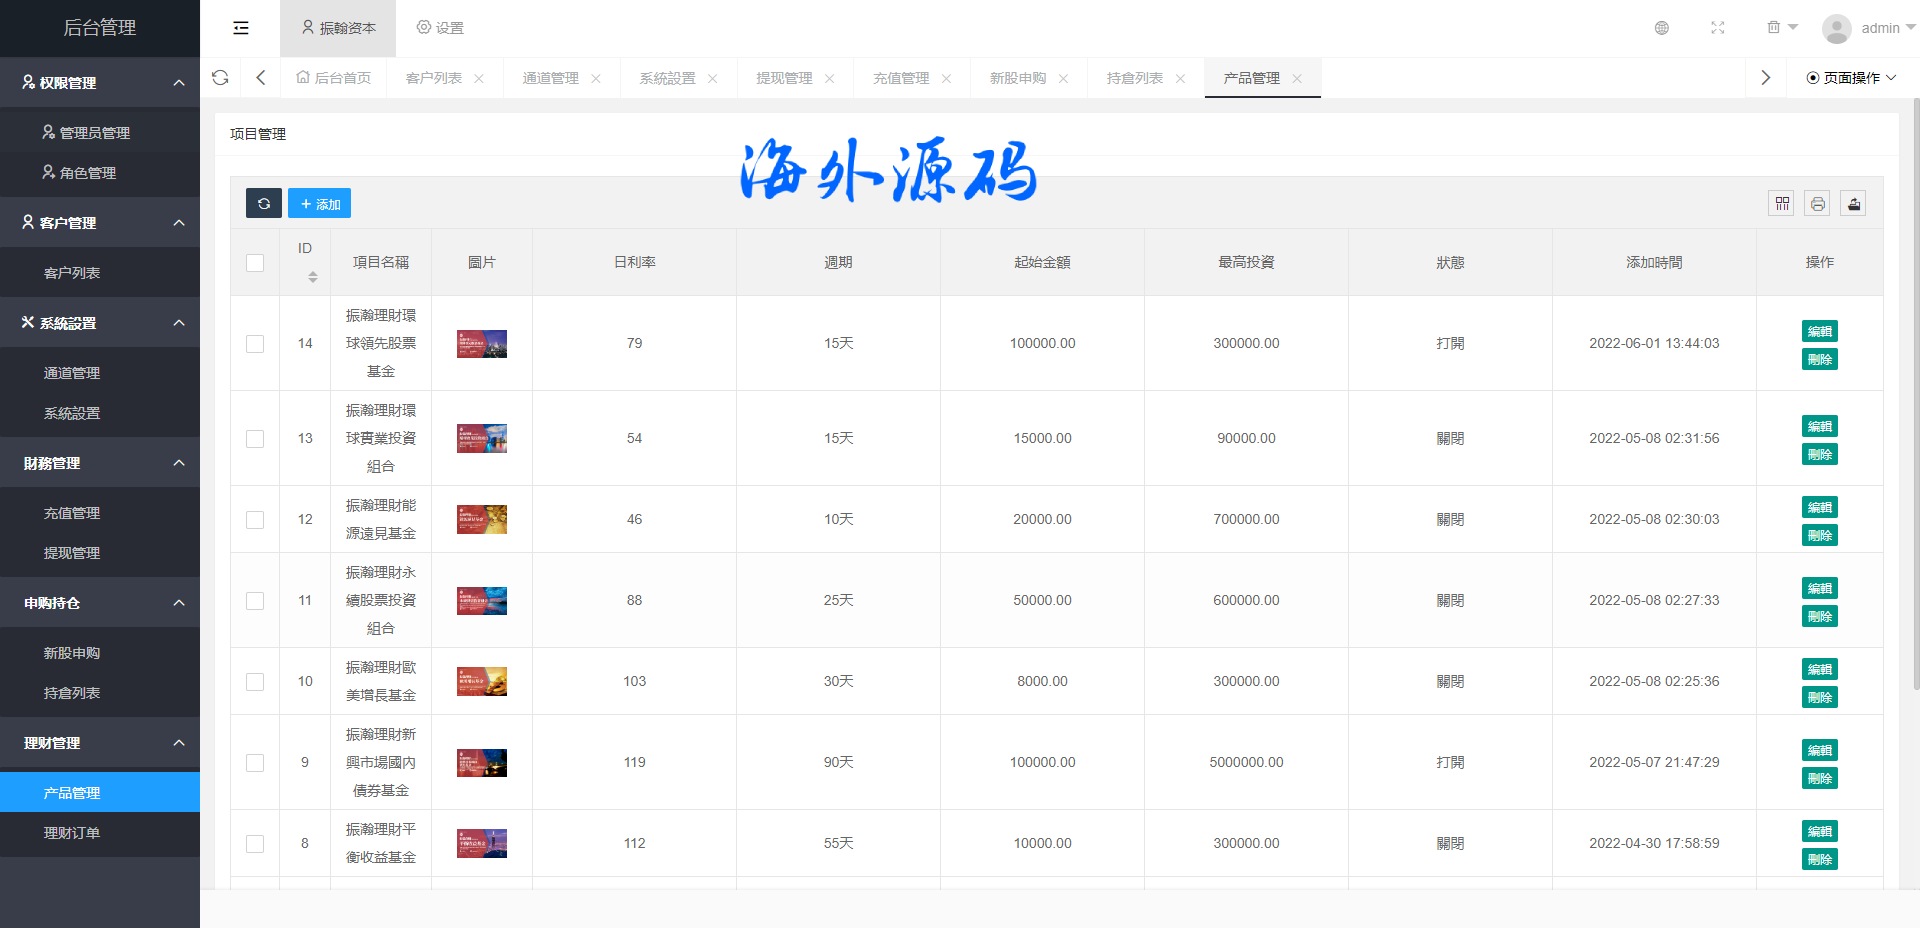
Task: Collapse the sidebar with the menu toggle icon
Action: point(241,28)
